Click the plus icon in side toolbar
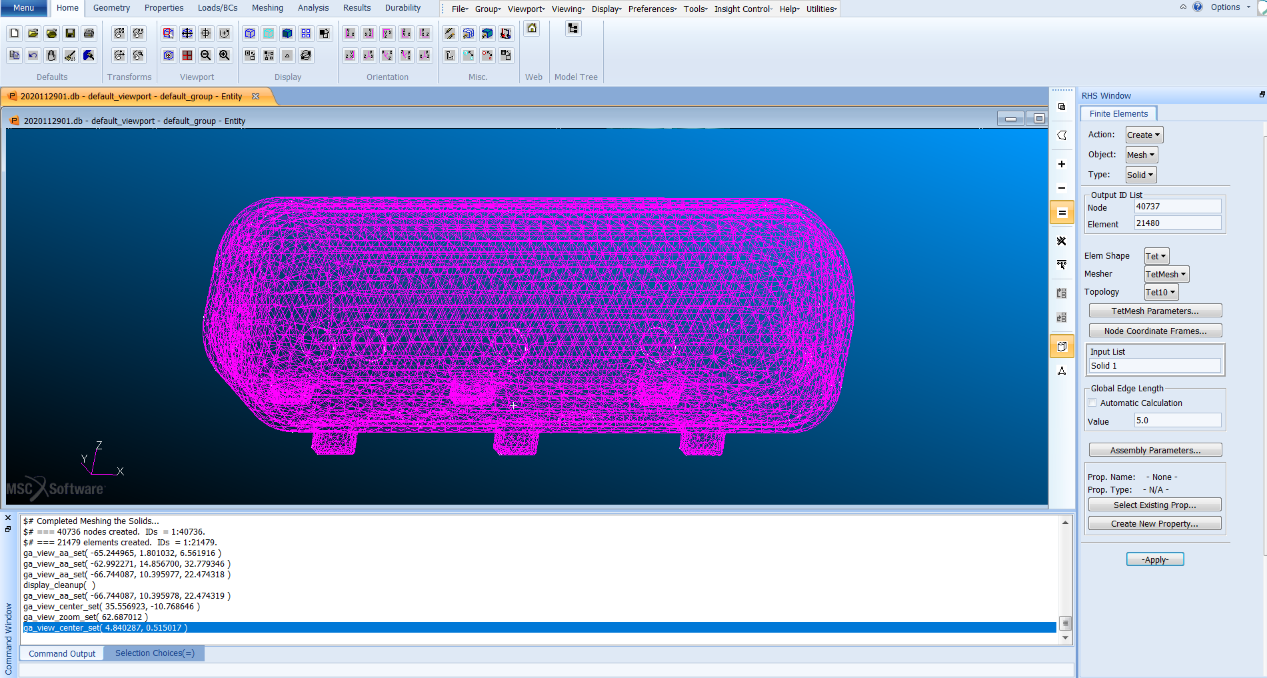1267x678 pixels. 1062,164
